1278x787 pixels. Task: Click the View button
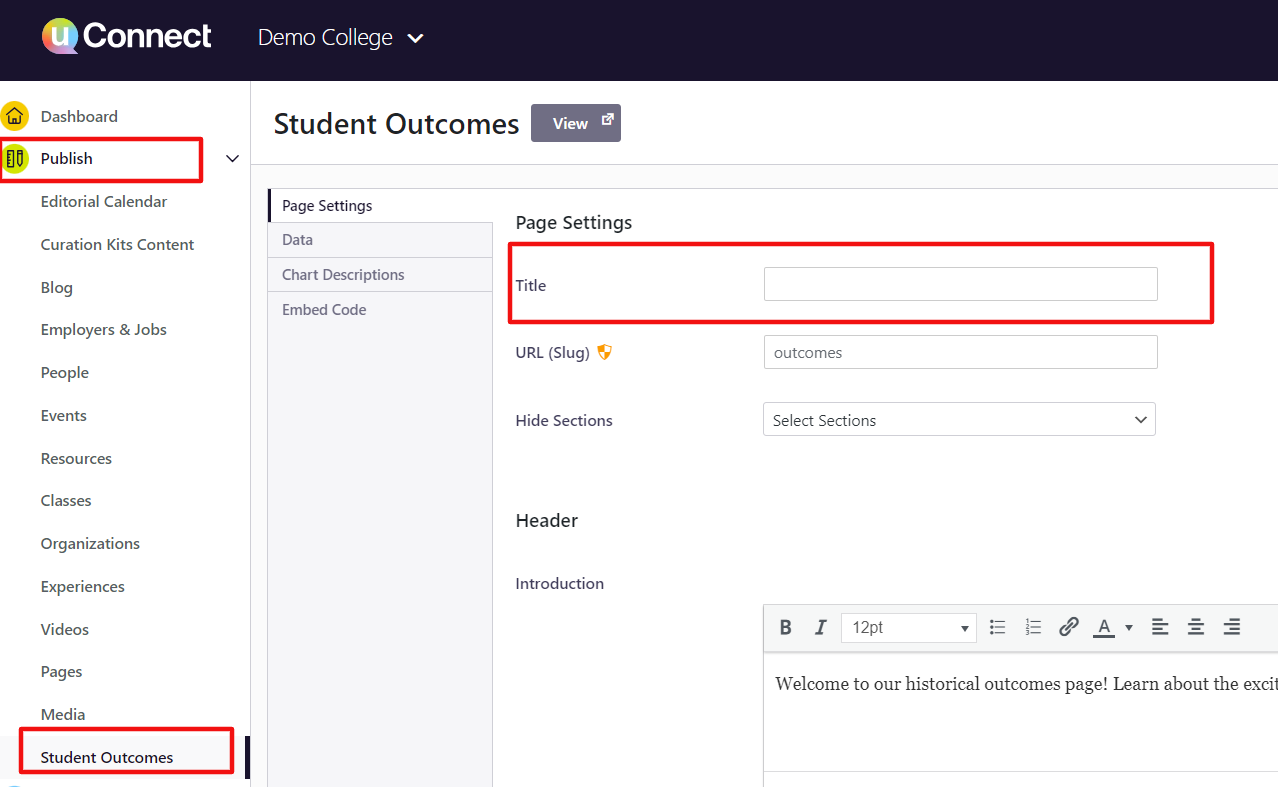pyautogui.click(x=575, y=123)
